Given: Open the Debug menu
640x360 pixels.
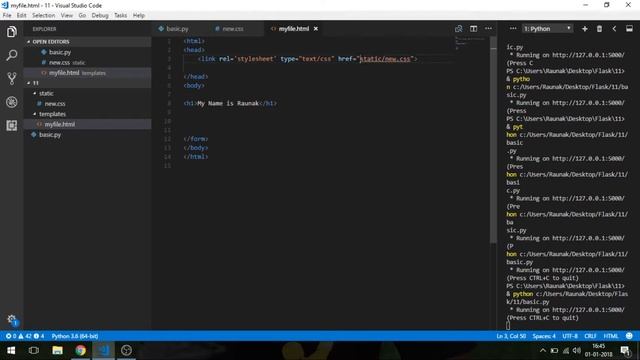Looking at the screenshot, I should point(100,15).
